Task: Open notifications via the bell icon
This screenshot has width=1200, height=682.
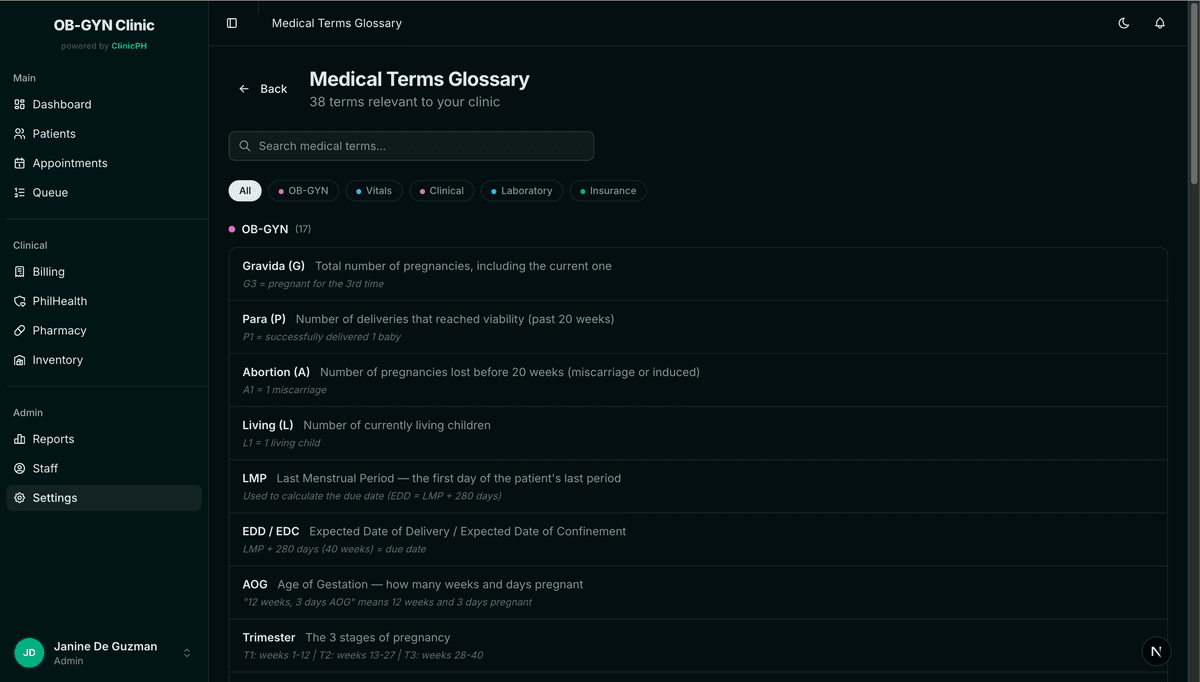Action: pyautogui.click(x=1159, y=22)
